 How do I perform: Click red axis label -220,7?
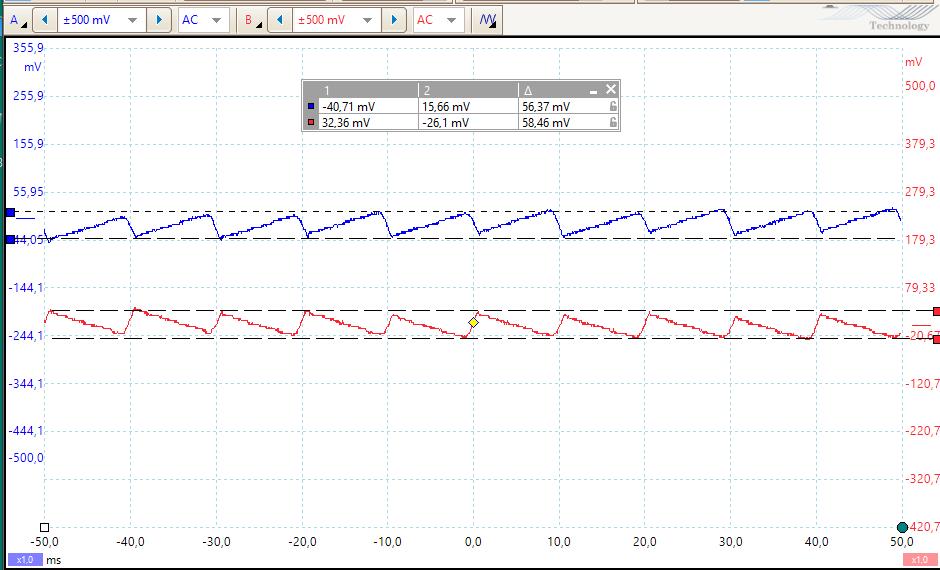pos(922,431)
